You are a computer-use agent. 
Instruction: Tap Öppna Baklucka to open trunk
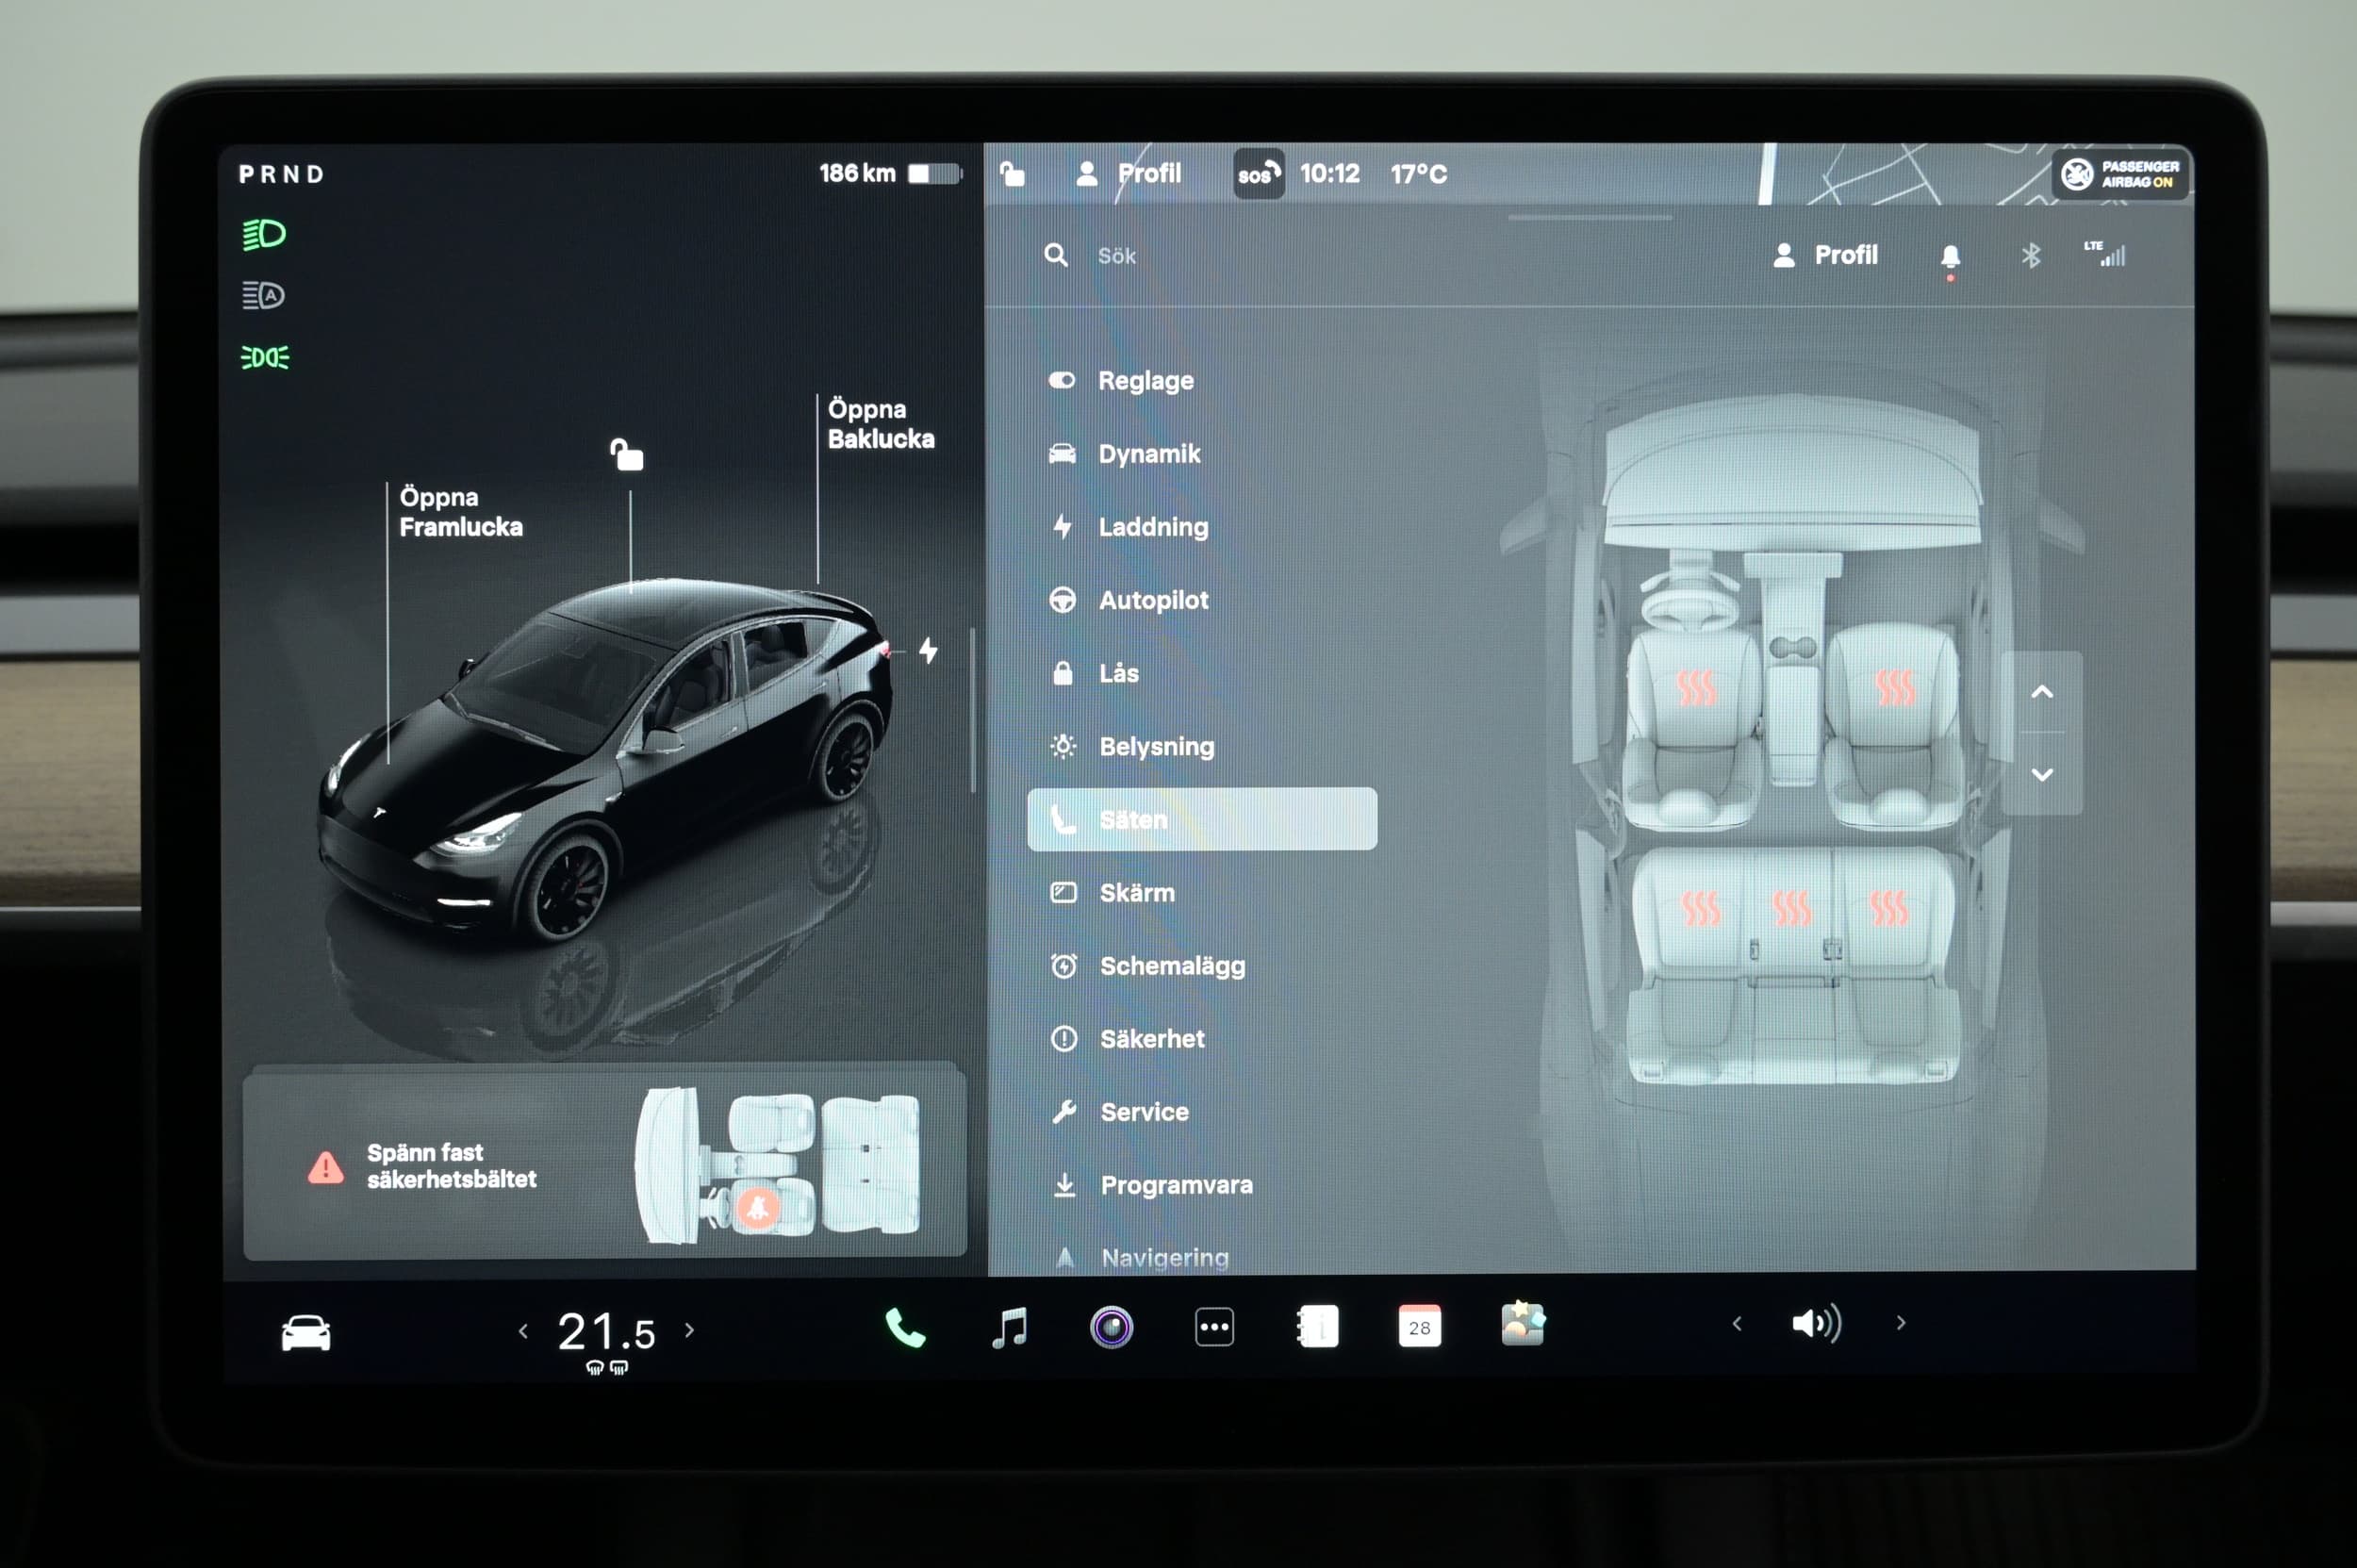pos(880,424)
